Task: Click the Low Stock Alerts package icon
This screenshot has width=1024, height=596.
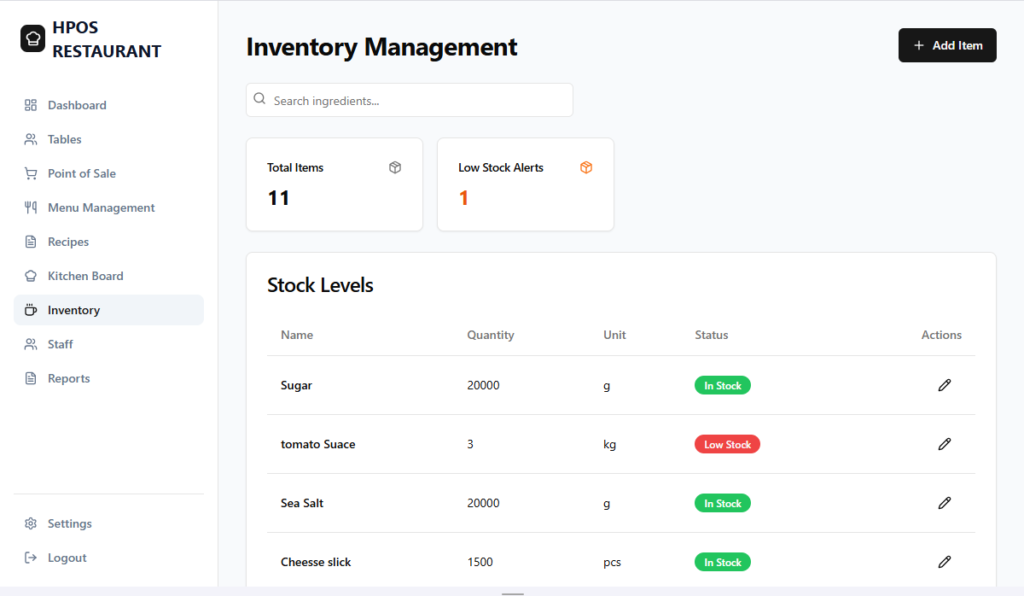Action: pos(586,167)
